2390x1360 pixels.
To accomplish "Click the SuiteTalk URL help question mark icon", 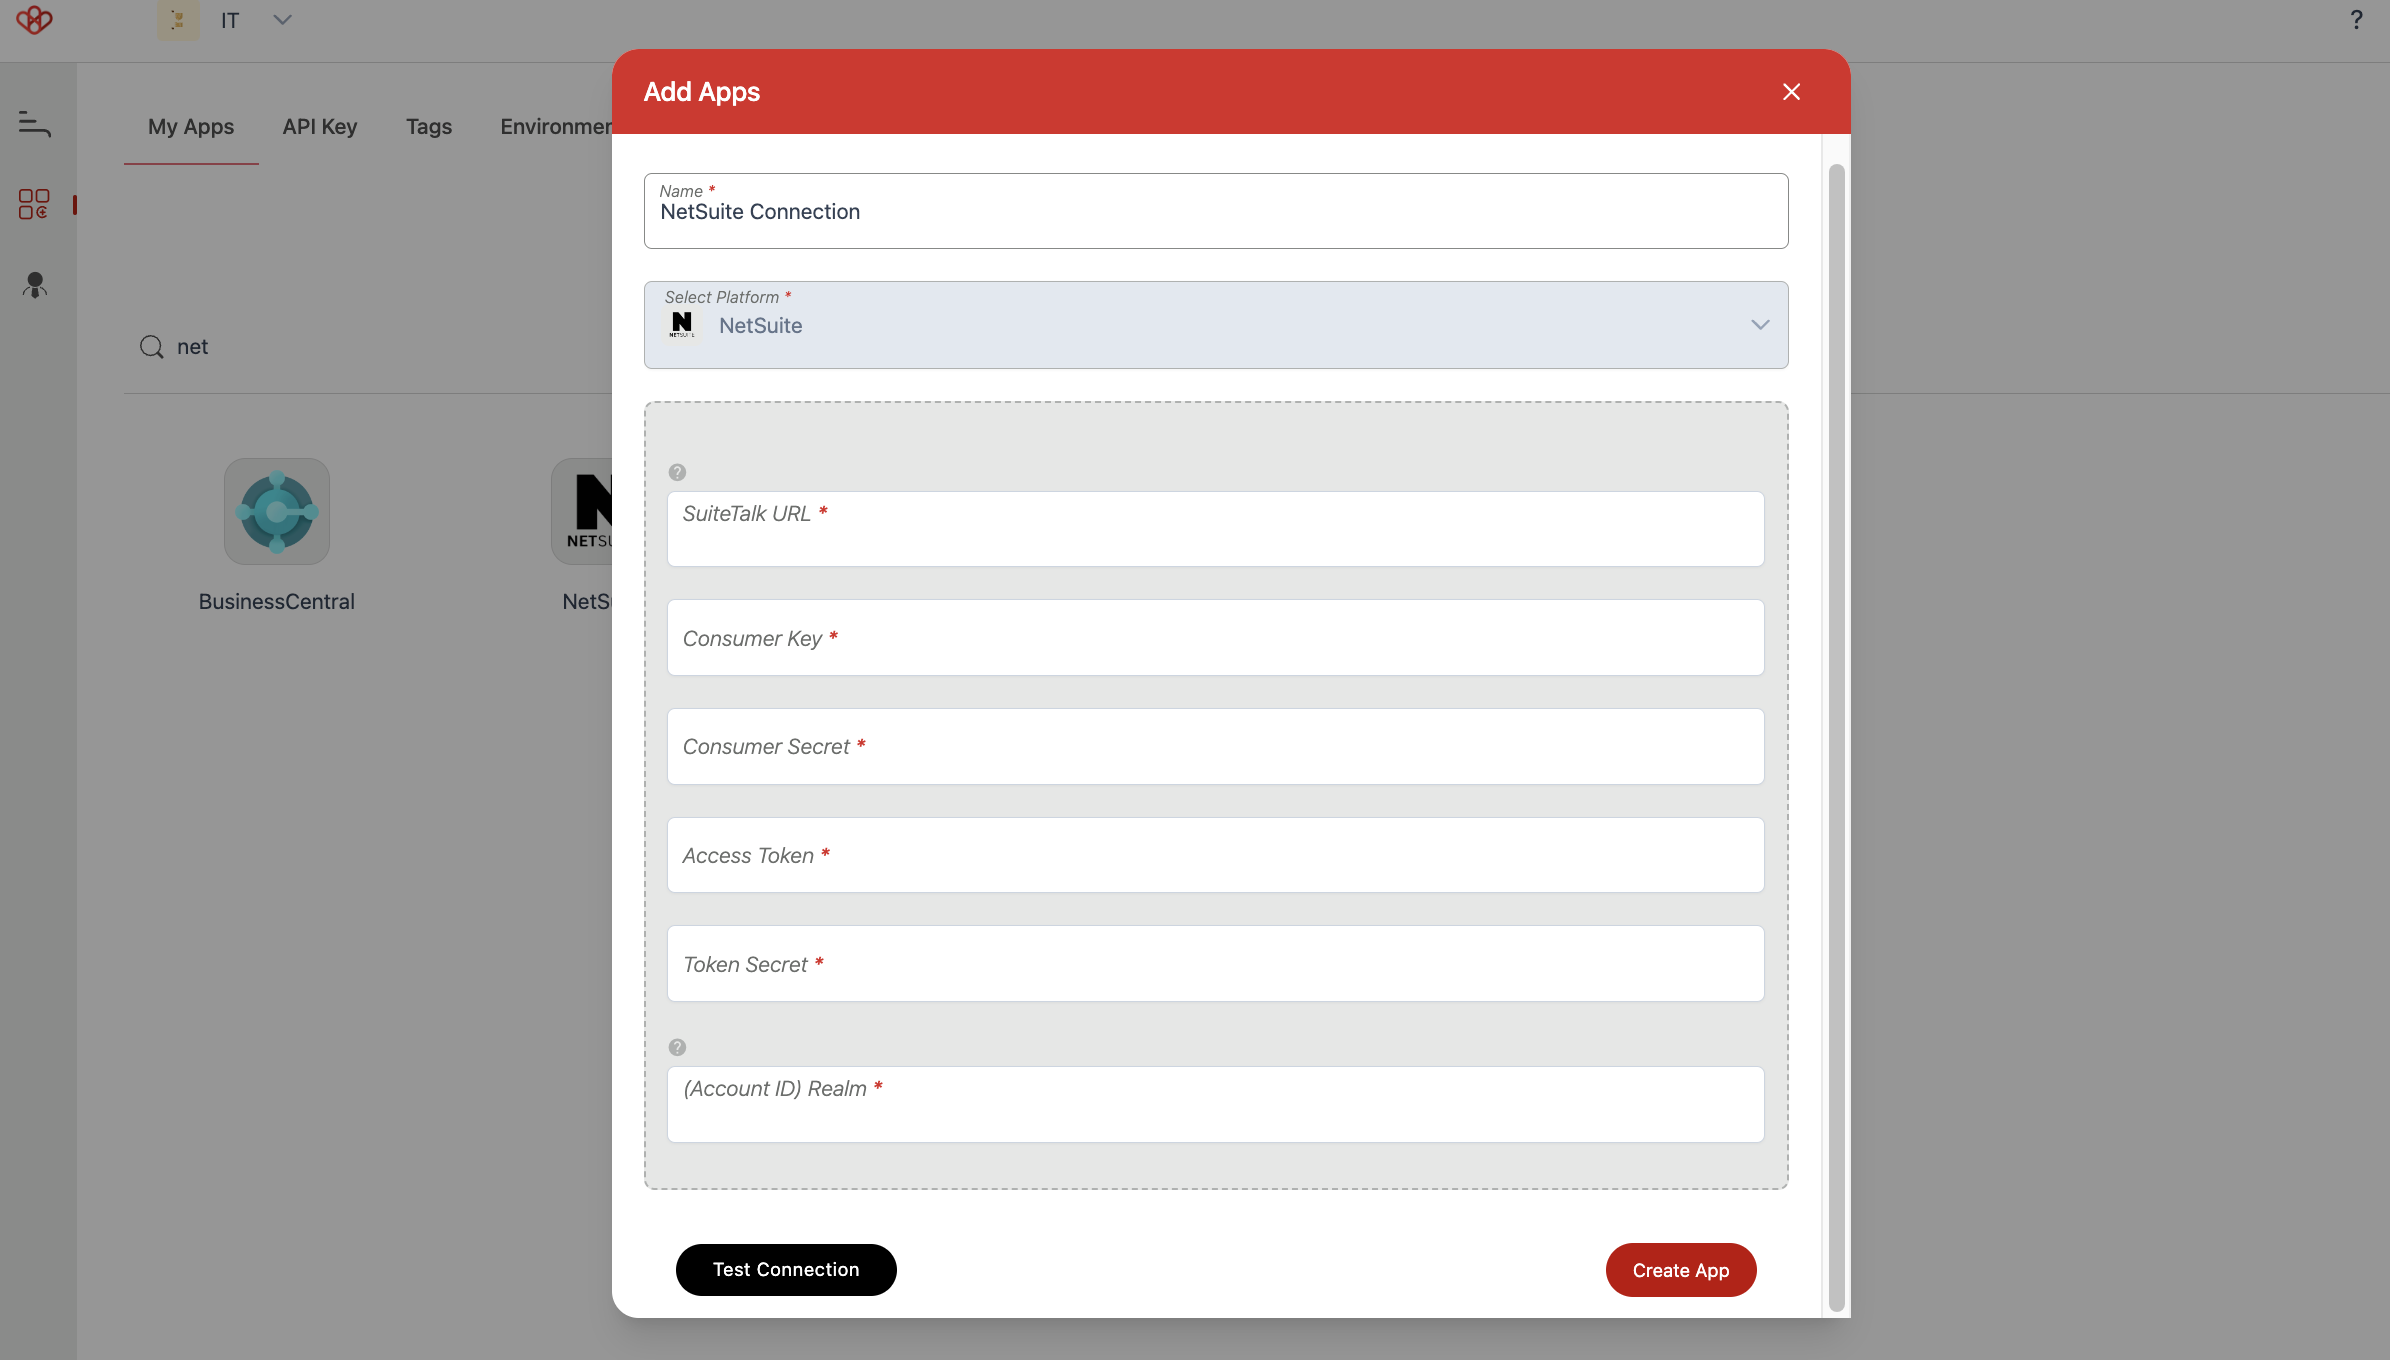I will click(676, 472).
